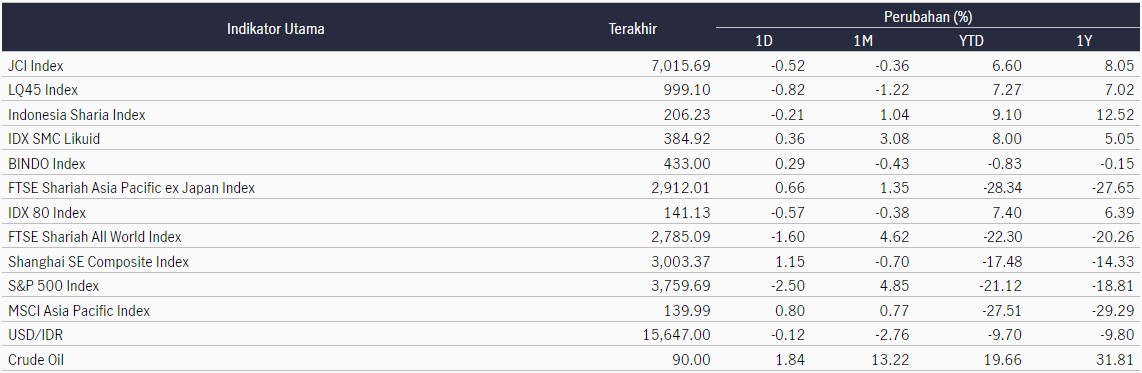Click the Terakhir column header
Screen dimensions: 1142x373
point(632,29)
